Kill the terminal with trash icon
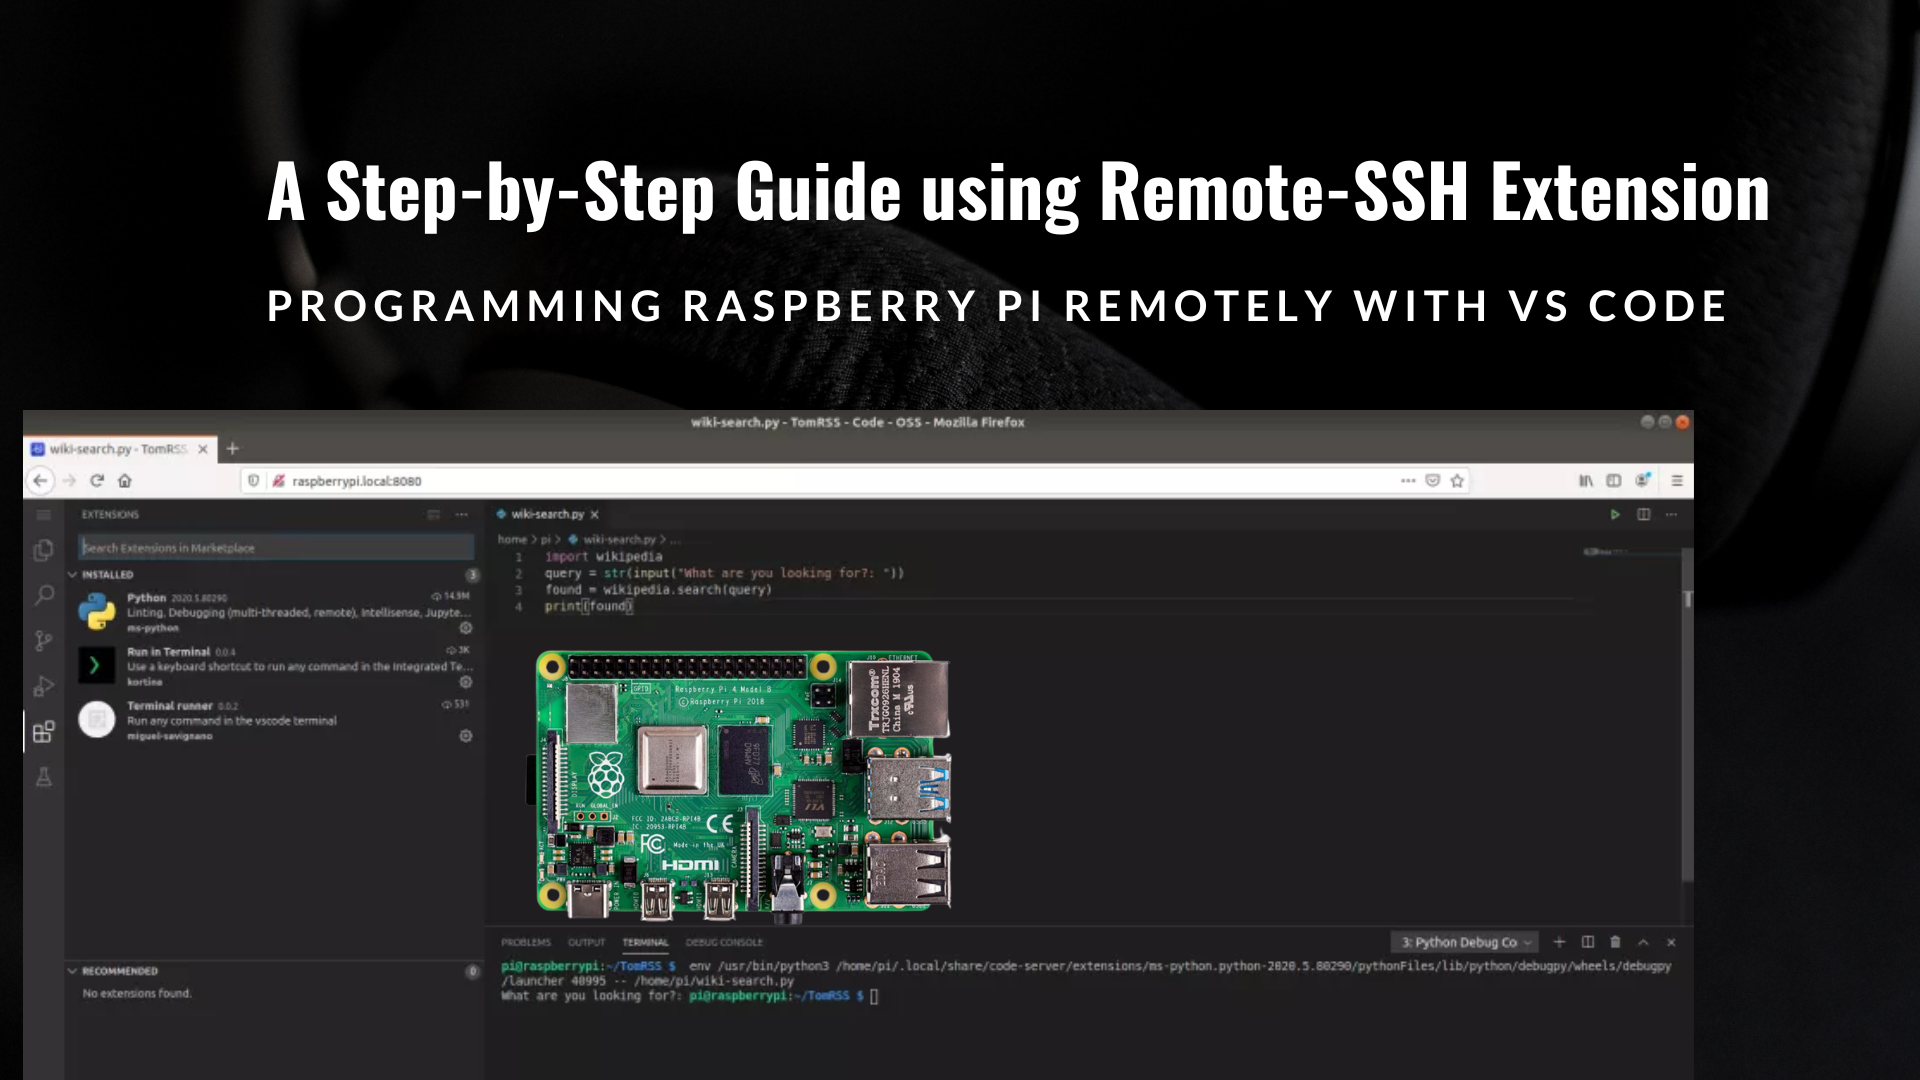1920x1080 pixels. click(x=1615, y=942)
